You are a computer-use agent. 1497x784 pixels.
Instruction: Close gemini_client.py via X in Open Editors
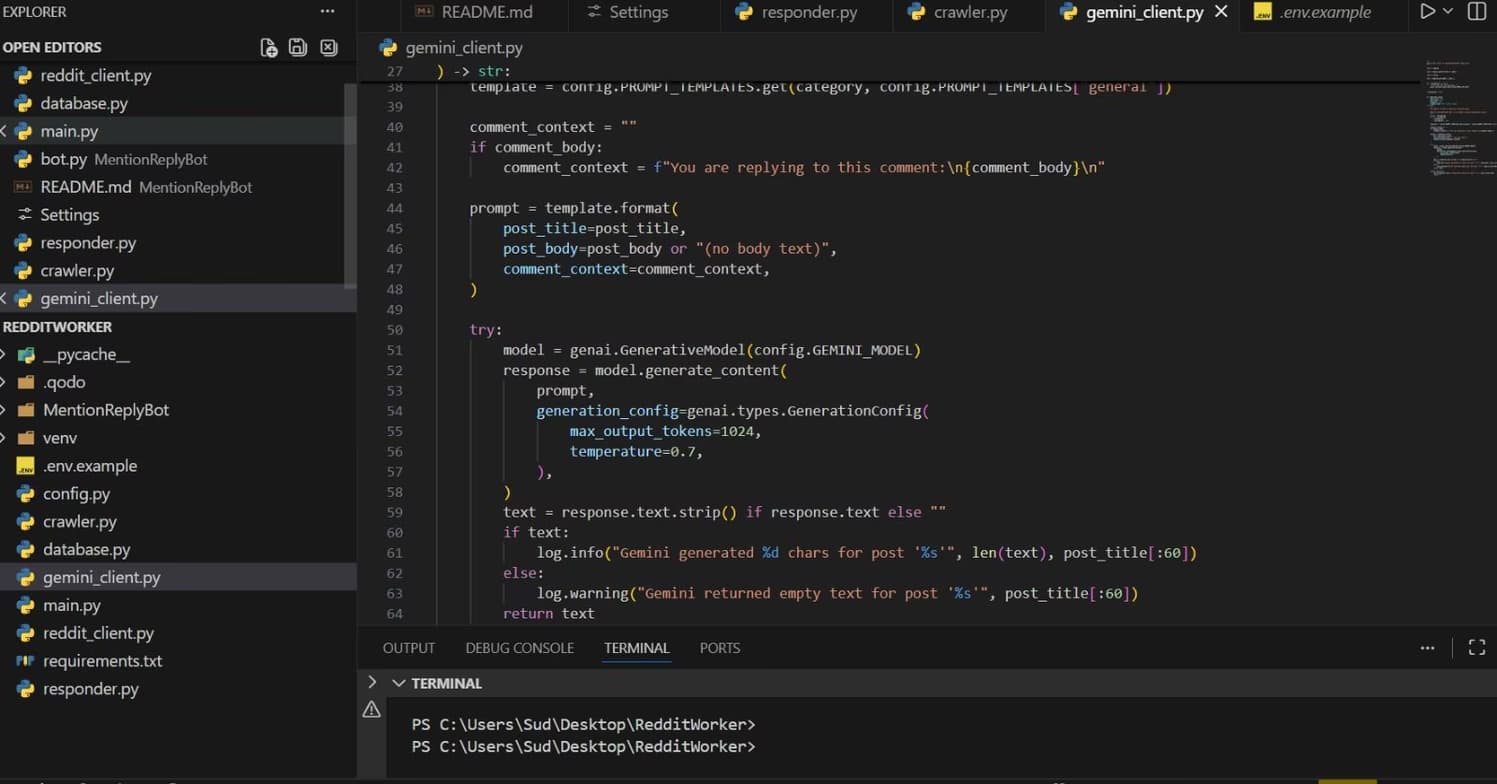click(x=4, y=298)
